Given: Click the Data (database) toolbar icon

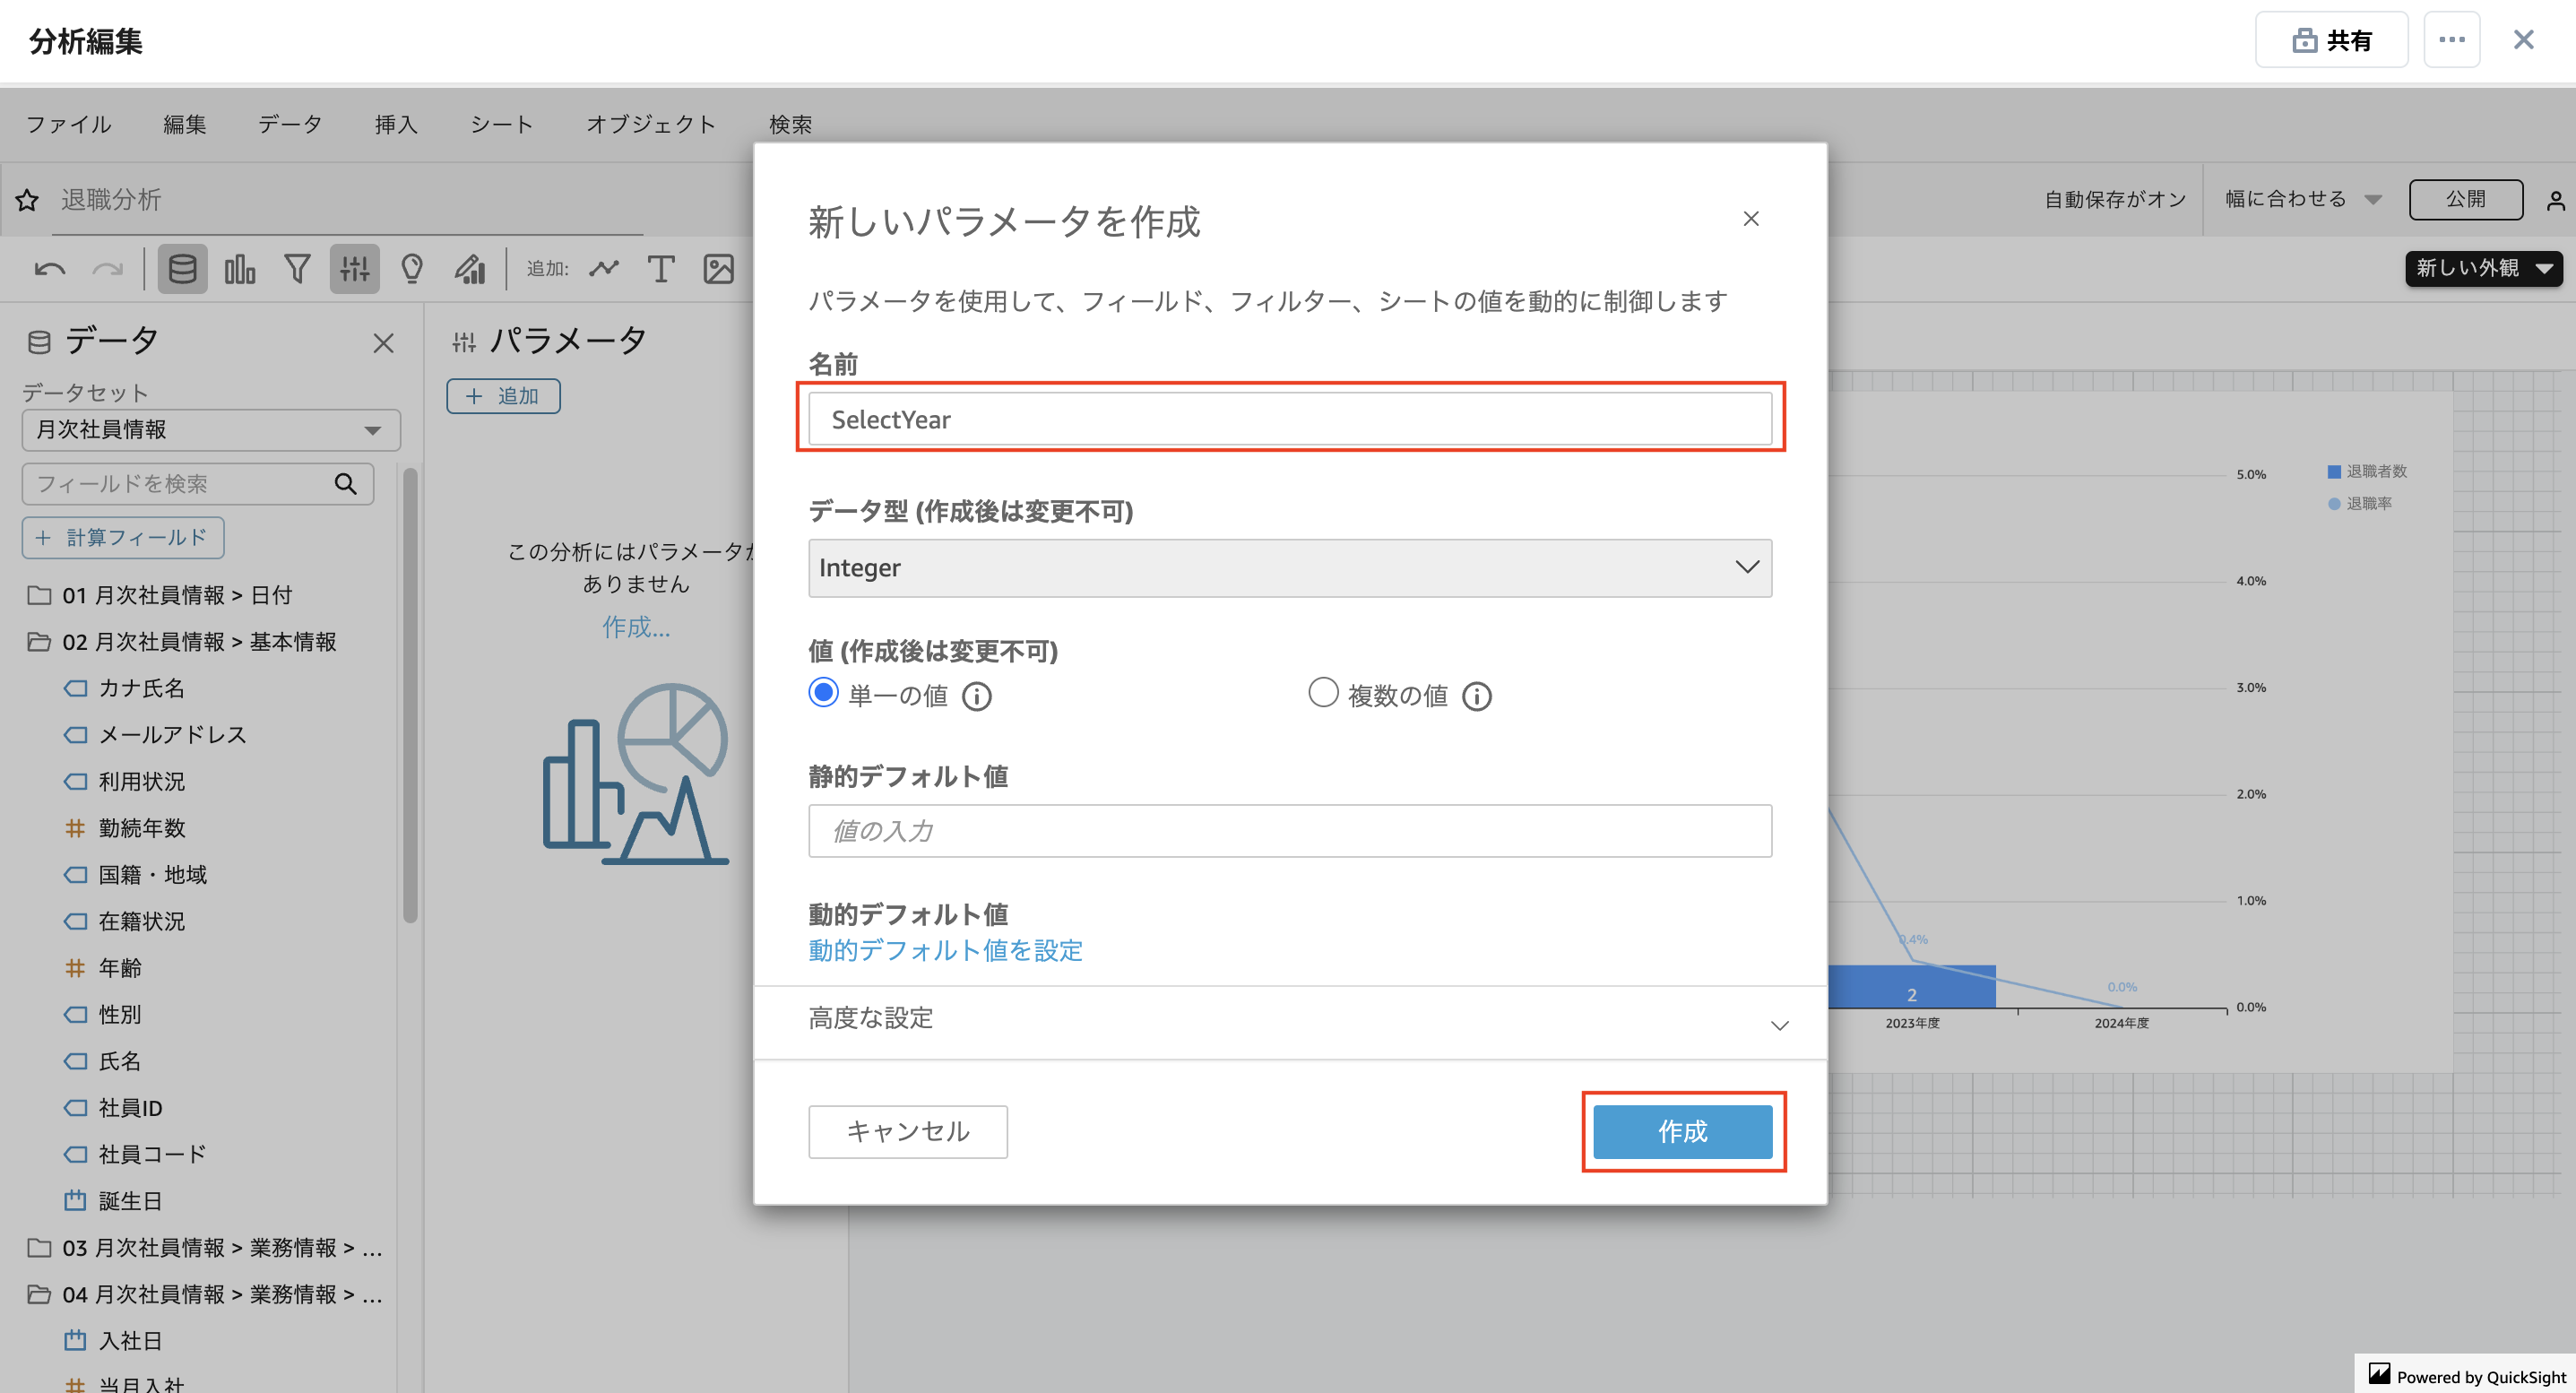Looking at the screenshot, I should pyautogui.click(x=182, y=269).
